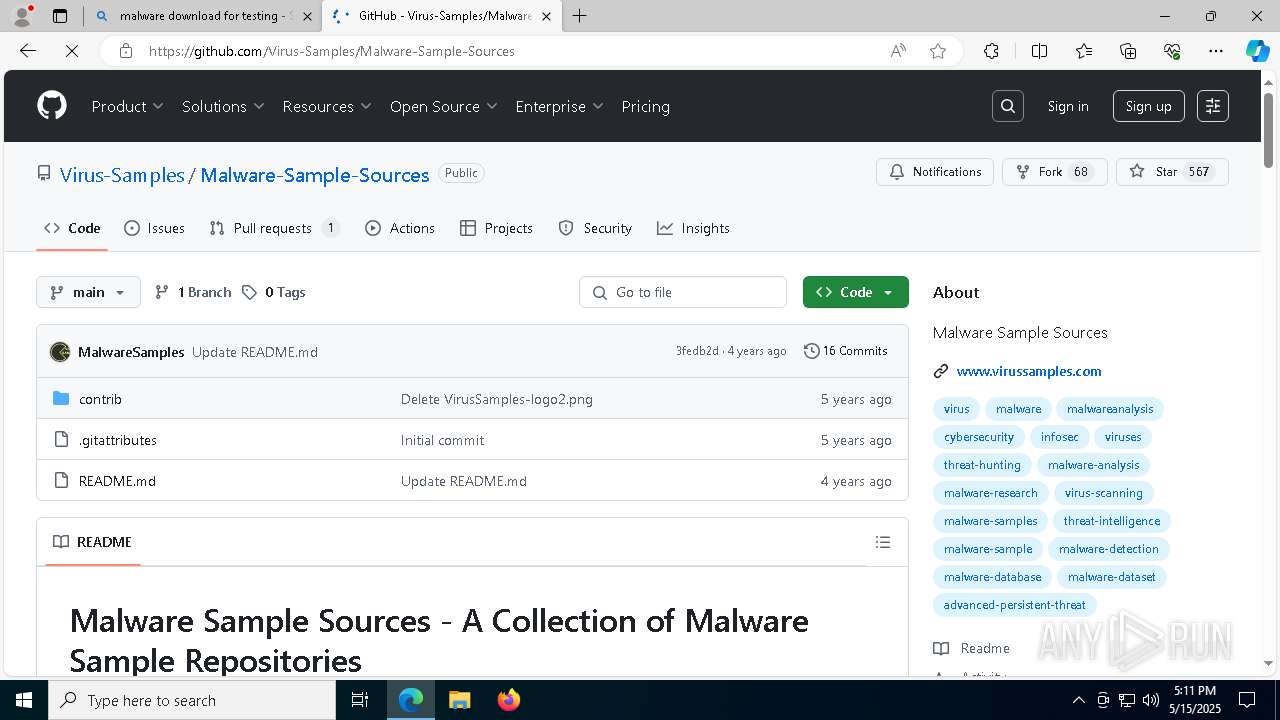This screenshot has width=1280, height=720.
Task: Open GitHub search magnifier icon
Action: tap(1008, 106)
